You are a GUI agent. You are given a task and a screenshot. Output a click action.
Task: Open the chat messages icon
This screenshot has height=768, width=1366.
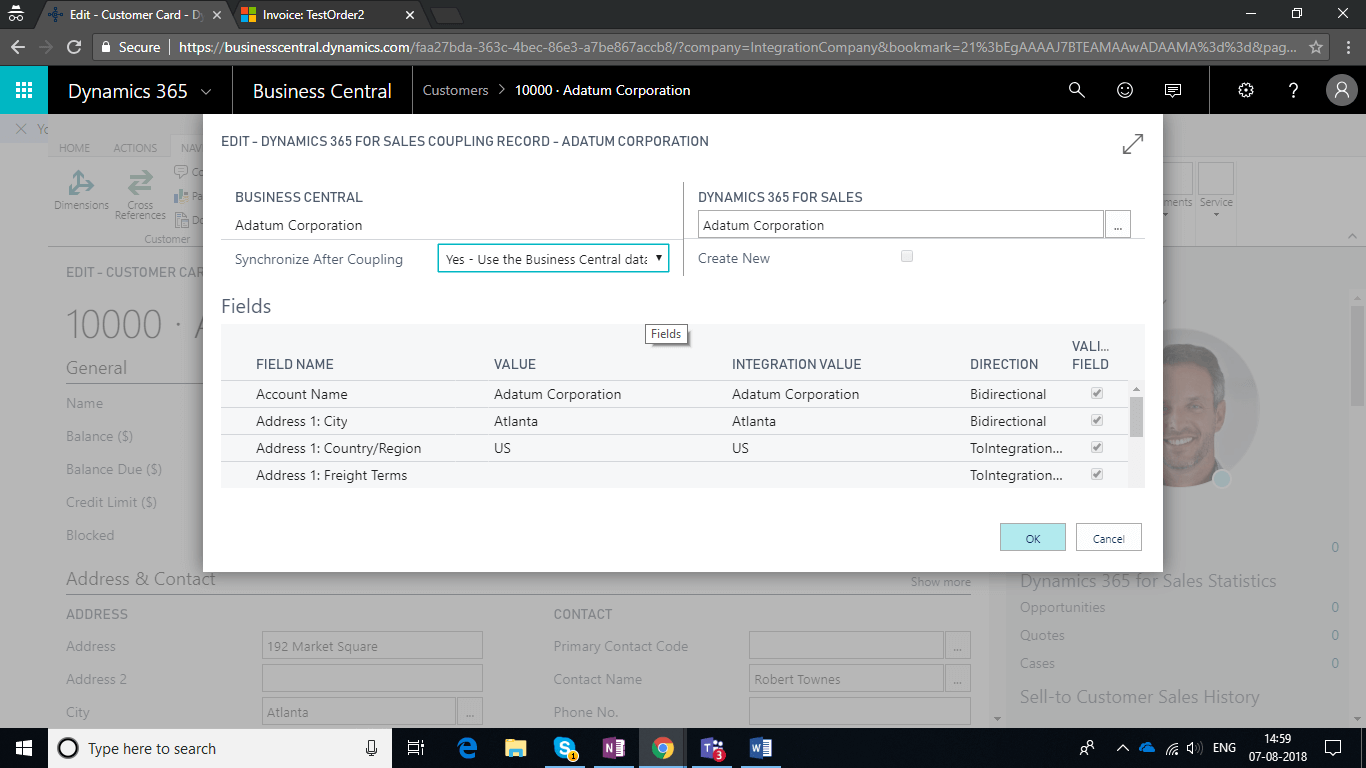(x=1173, y=90)
